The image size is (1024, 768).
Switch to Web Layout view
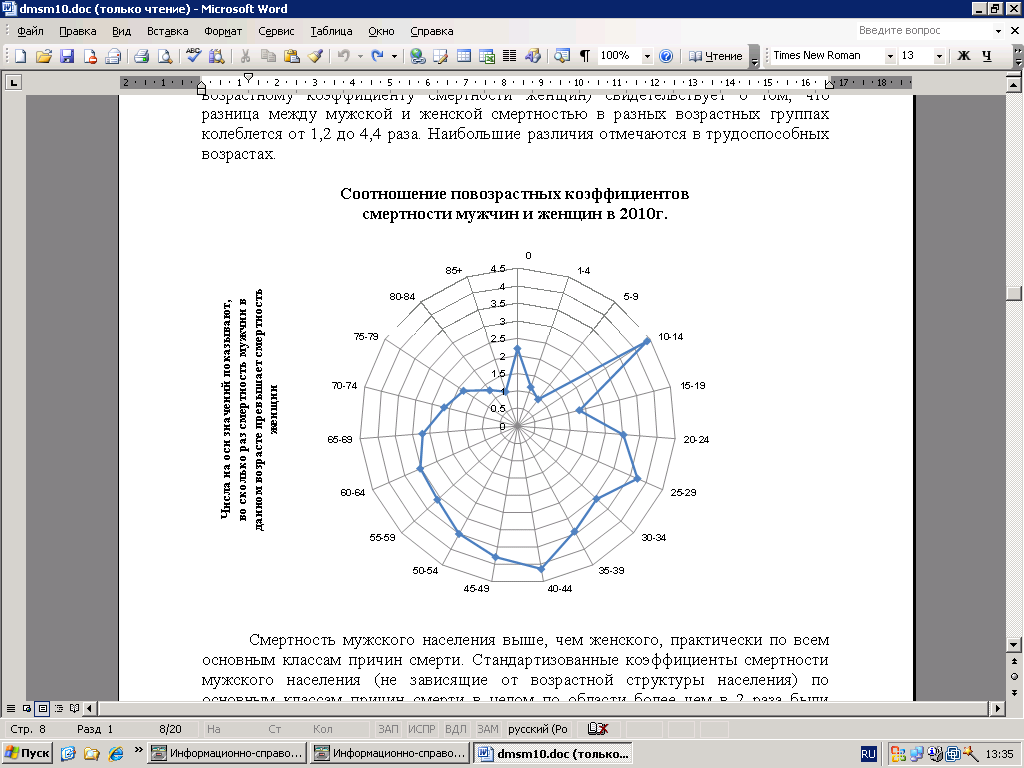27,708
